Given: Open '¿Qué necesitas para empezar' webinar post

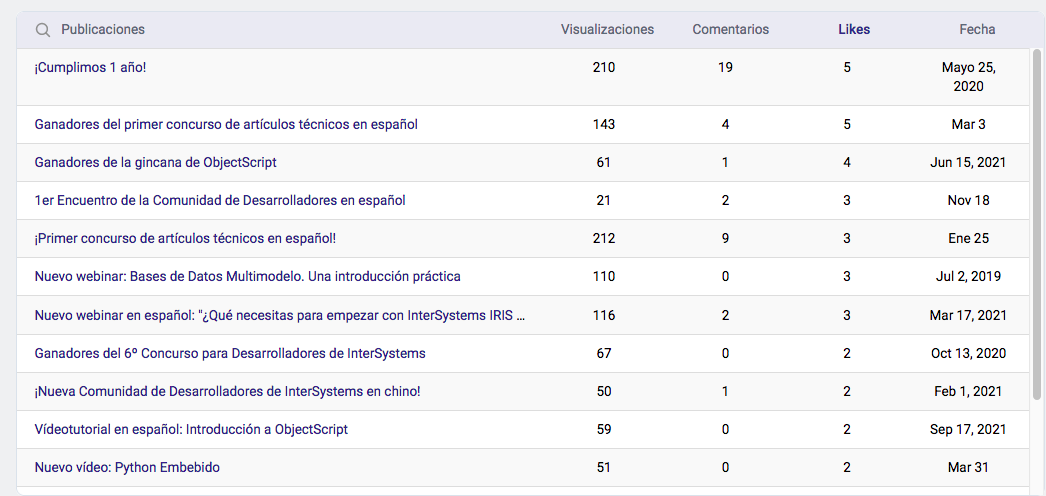Looking at the screenshot, I should (280, 315).
